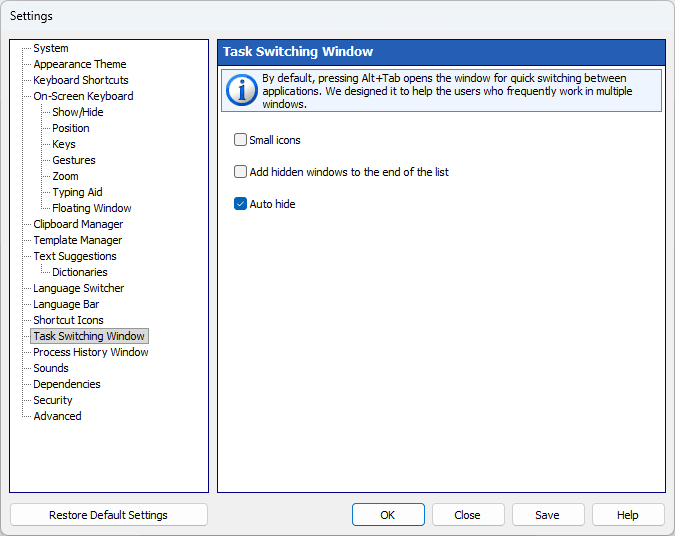Save the current settings
This screenshot has width=675, height=536.
click(548, 515)
